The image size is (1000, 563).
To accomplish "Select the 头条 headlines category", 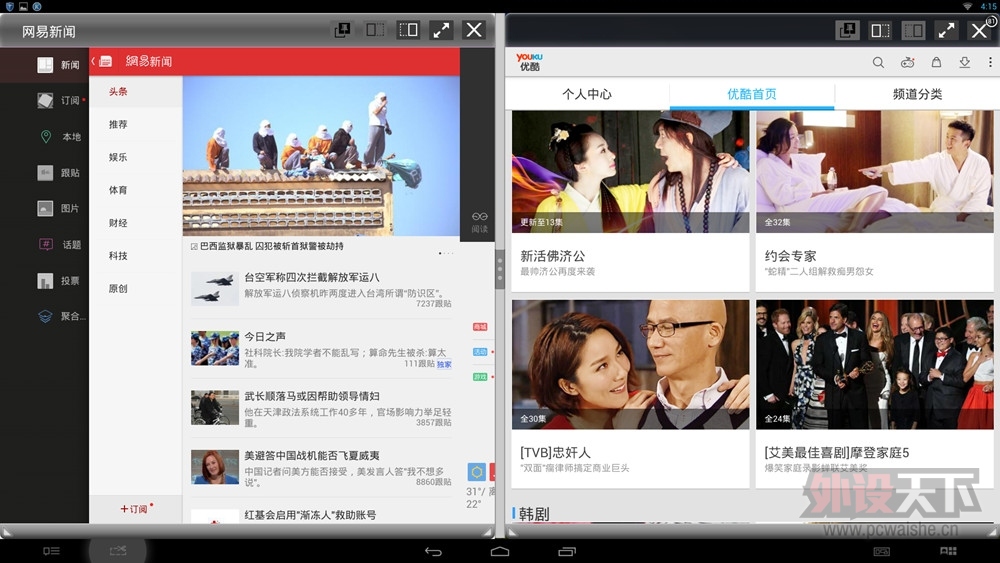I will pyautogui.click(x=136, y=92).
